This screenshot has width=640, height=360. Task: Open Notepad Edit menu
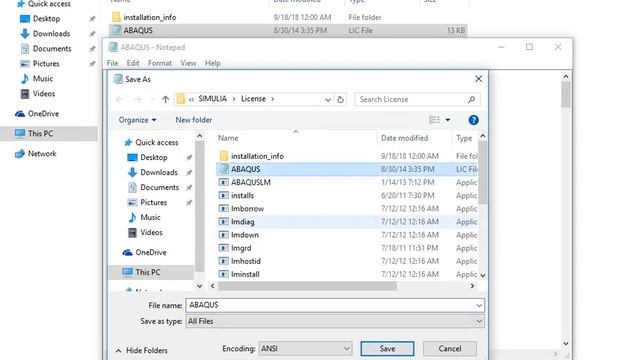click(133, 63)
